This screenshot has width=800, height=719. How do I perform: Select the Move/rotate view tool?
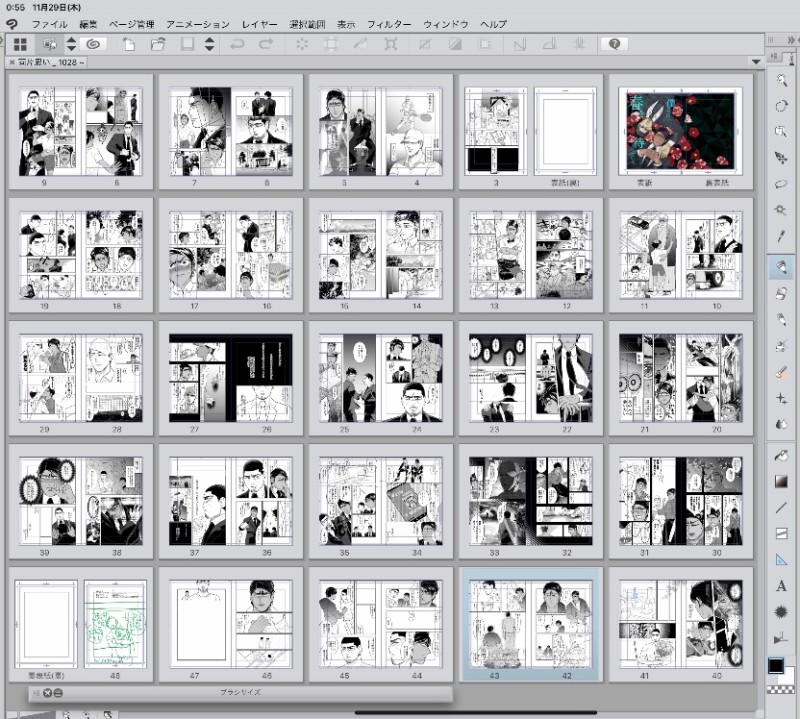(781, 106)
